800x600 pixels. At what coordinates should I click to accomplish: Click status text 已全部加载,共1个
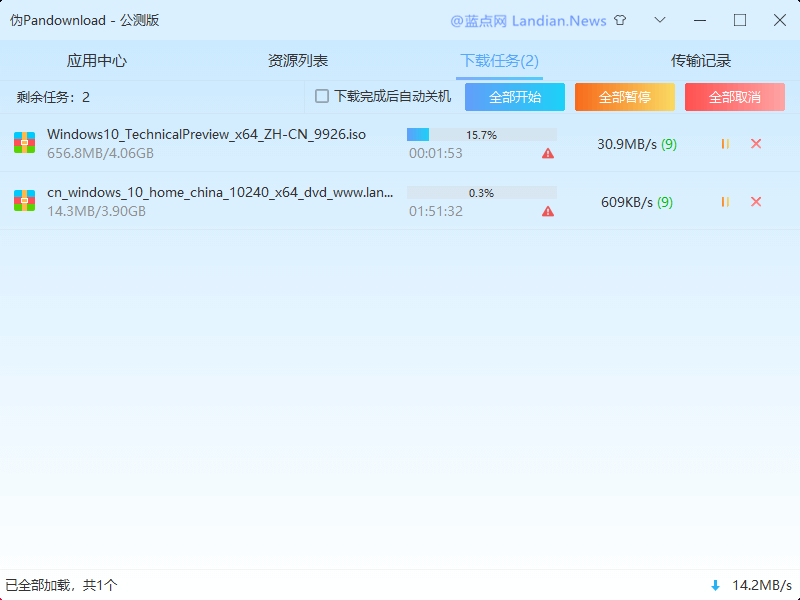(x=61, y=585)
